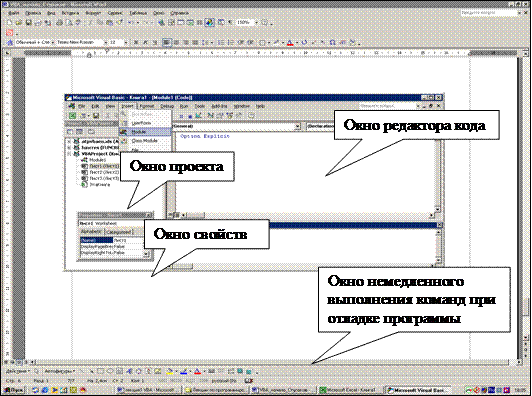Toggle Italic formatting
Viewport: 532px width, 396px height.
(146, 42)
